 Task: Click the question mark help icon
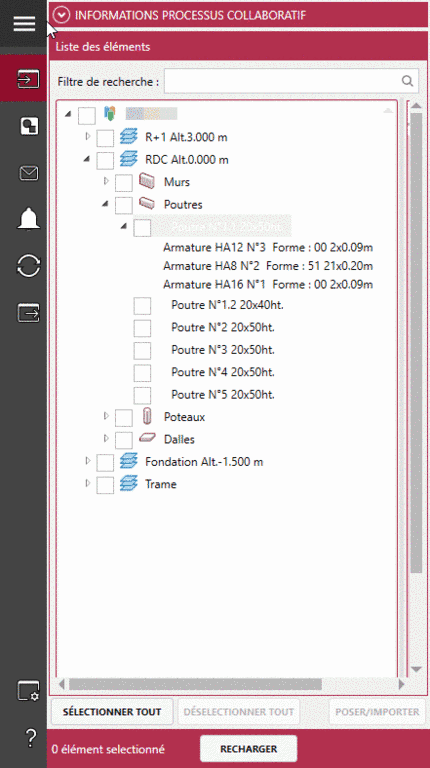[x=30, y=737]
